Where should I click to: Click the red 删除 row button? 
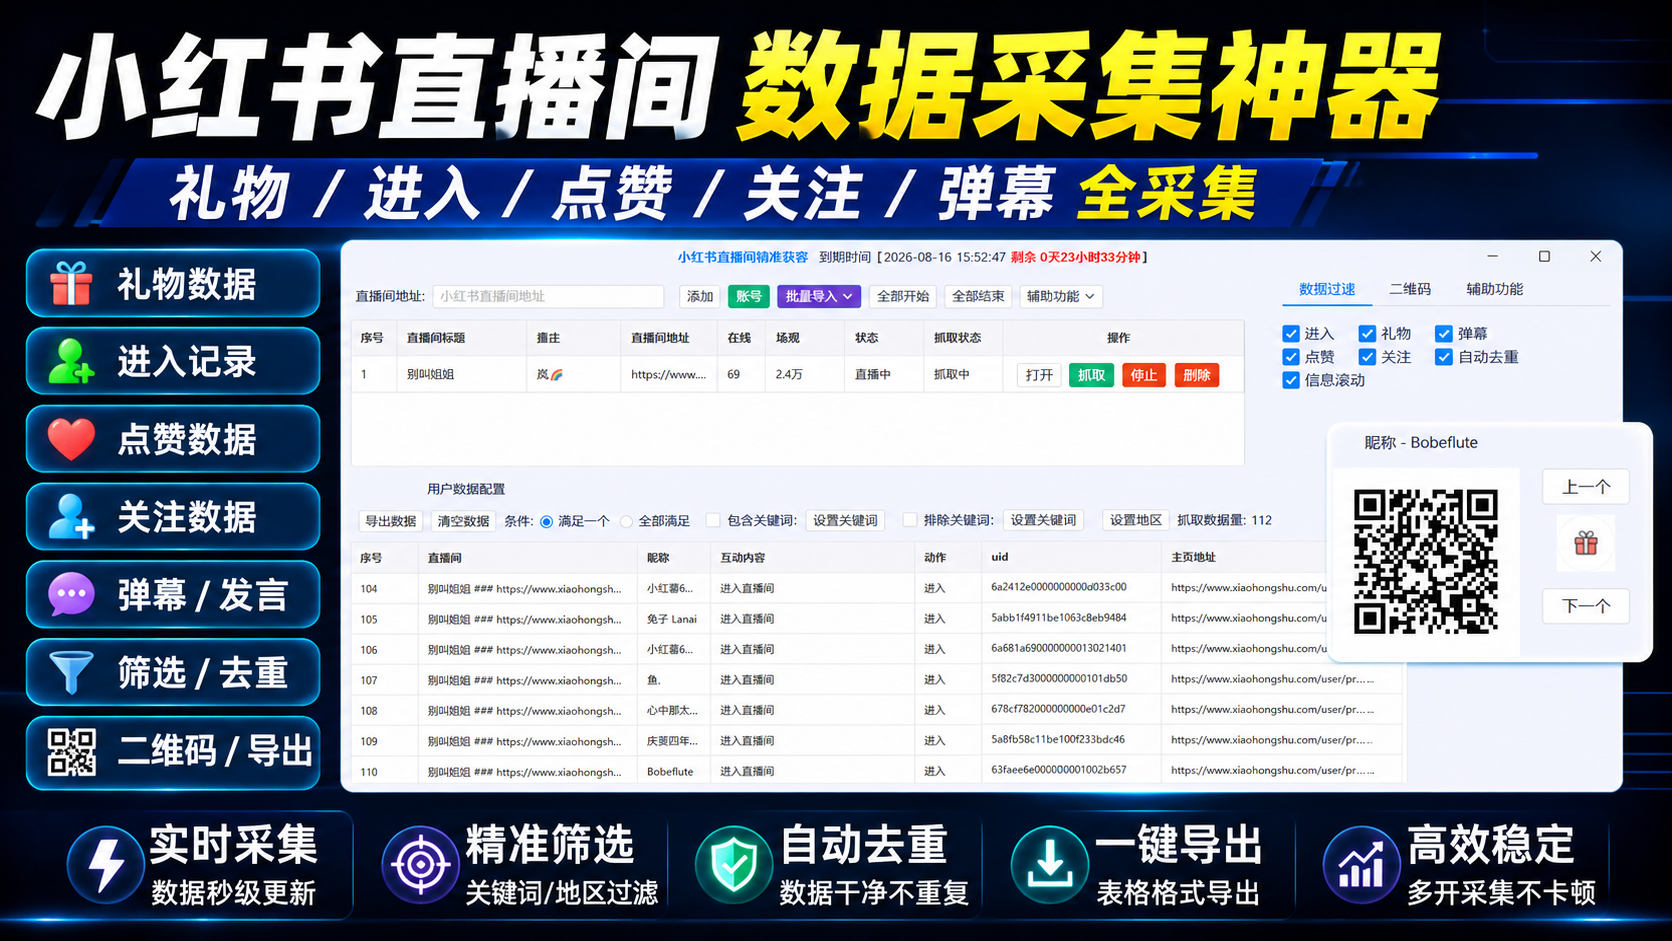click(x=1196, y=375)
